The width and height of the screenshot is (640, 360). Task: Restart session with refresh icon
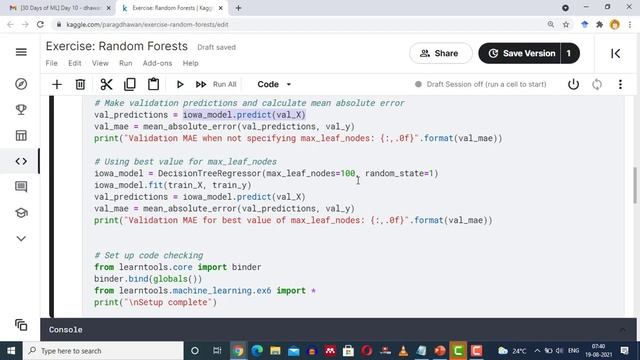[597, 84]
